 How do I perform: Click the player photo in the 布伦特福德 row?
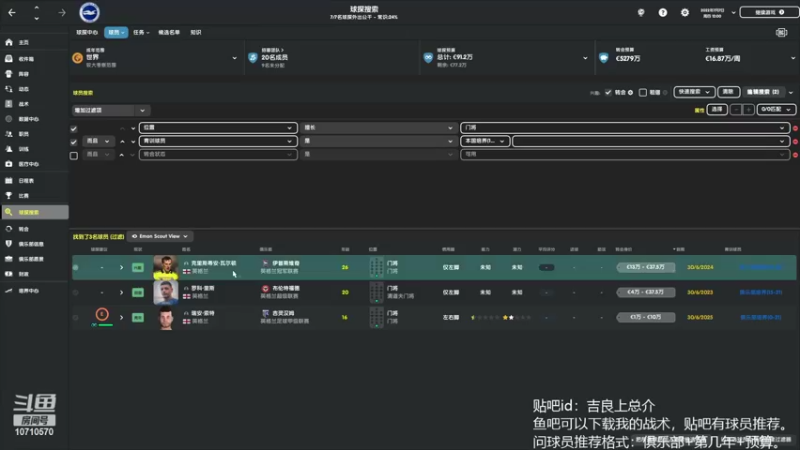(166, 292)
